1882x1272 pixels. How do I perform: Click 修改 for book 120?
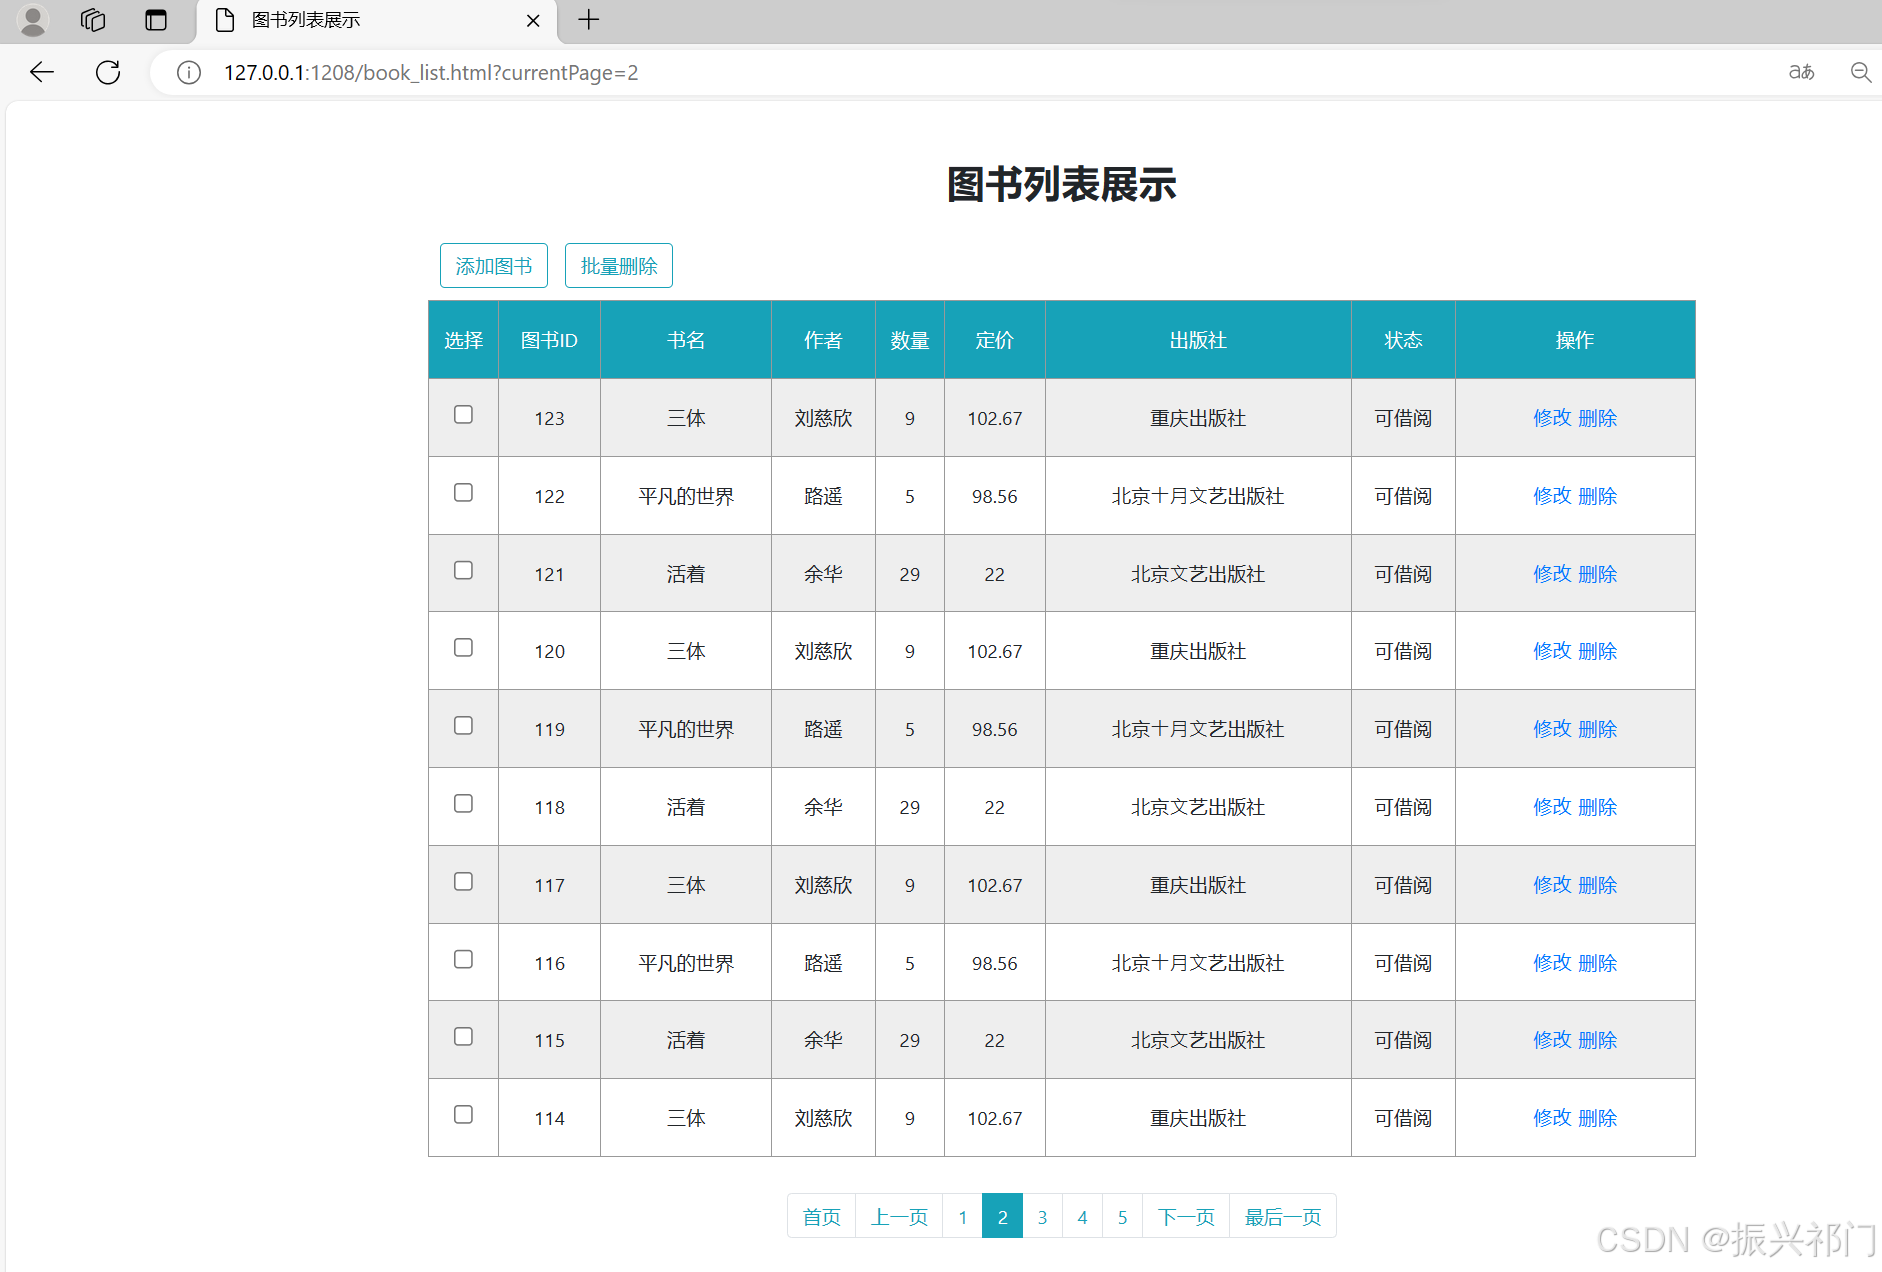pos(1553,651)
